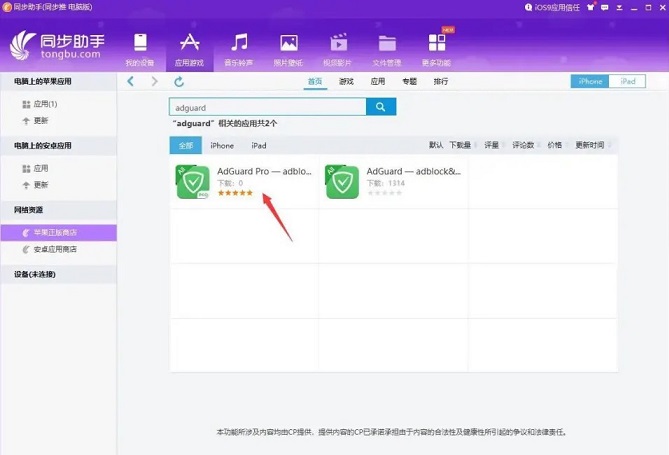Collapse the 电脑上的安卓应用 section header

[x=58, y=146]
